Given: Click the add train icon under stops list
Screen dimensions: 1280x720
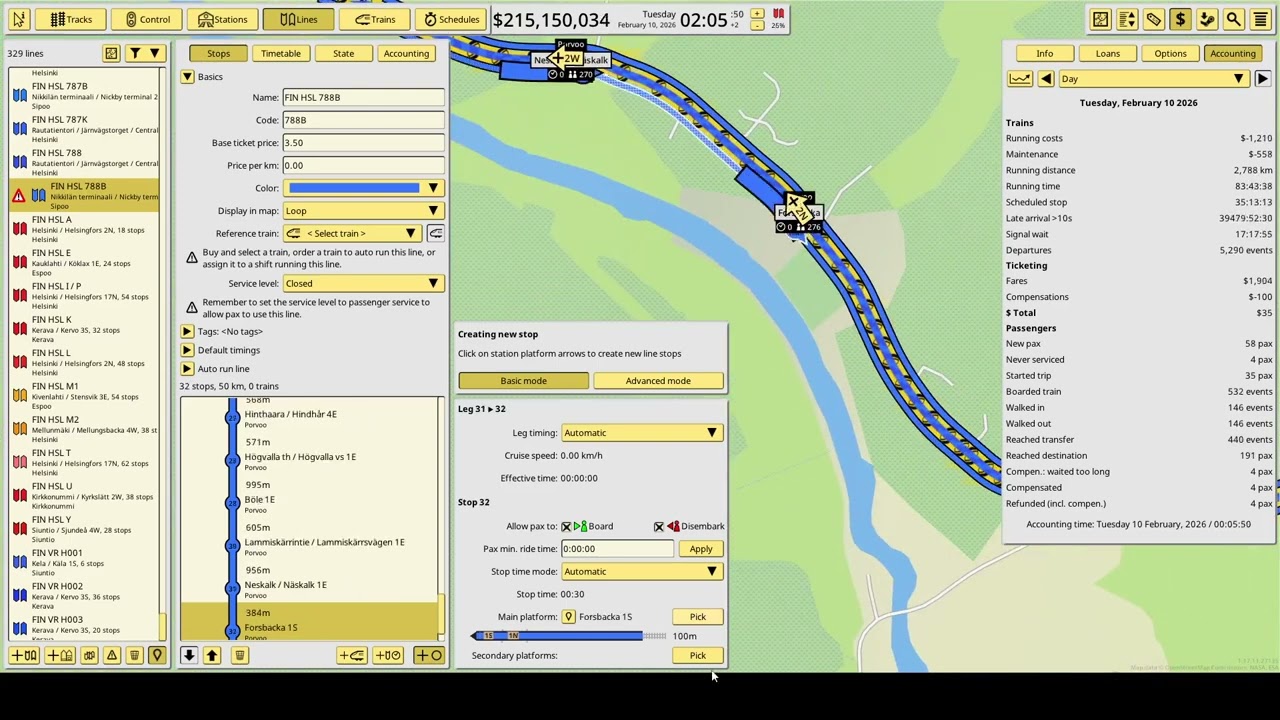Looking at the screenshot, I should [x=352, y=655].
